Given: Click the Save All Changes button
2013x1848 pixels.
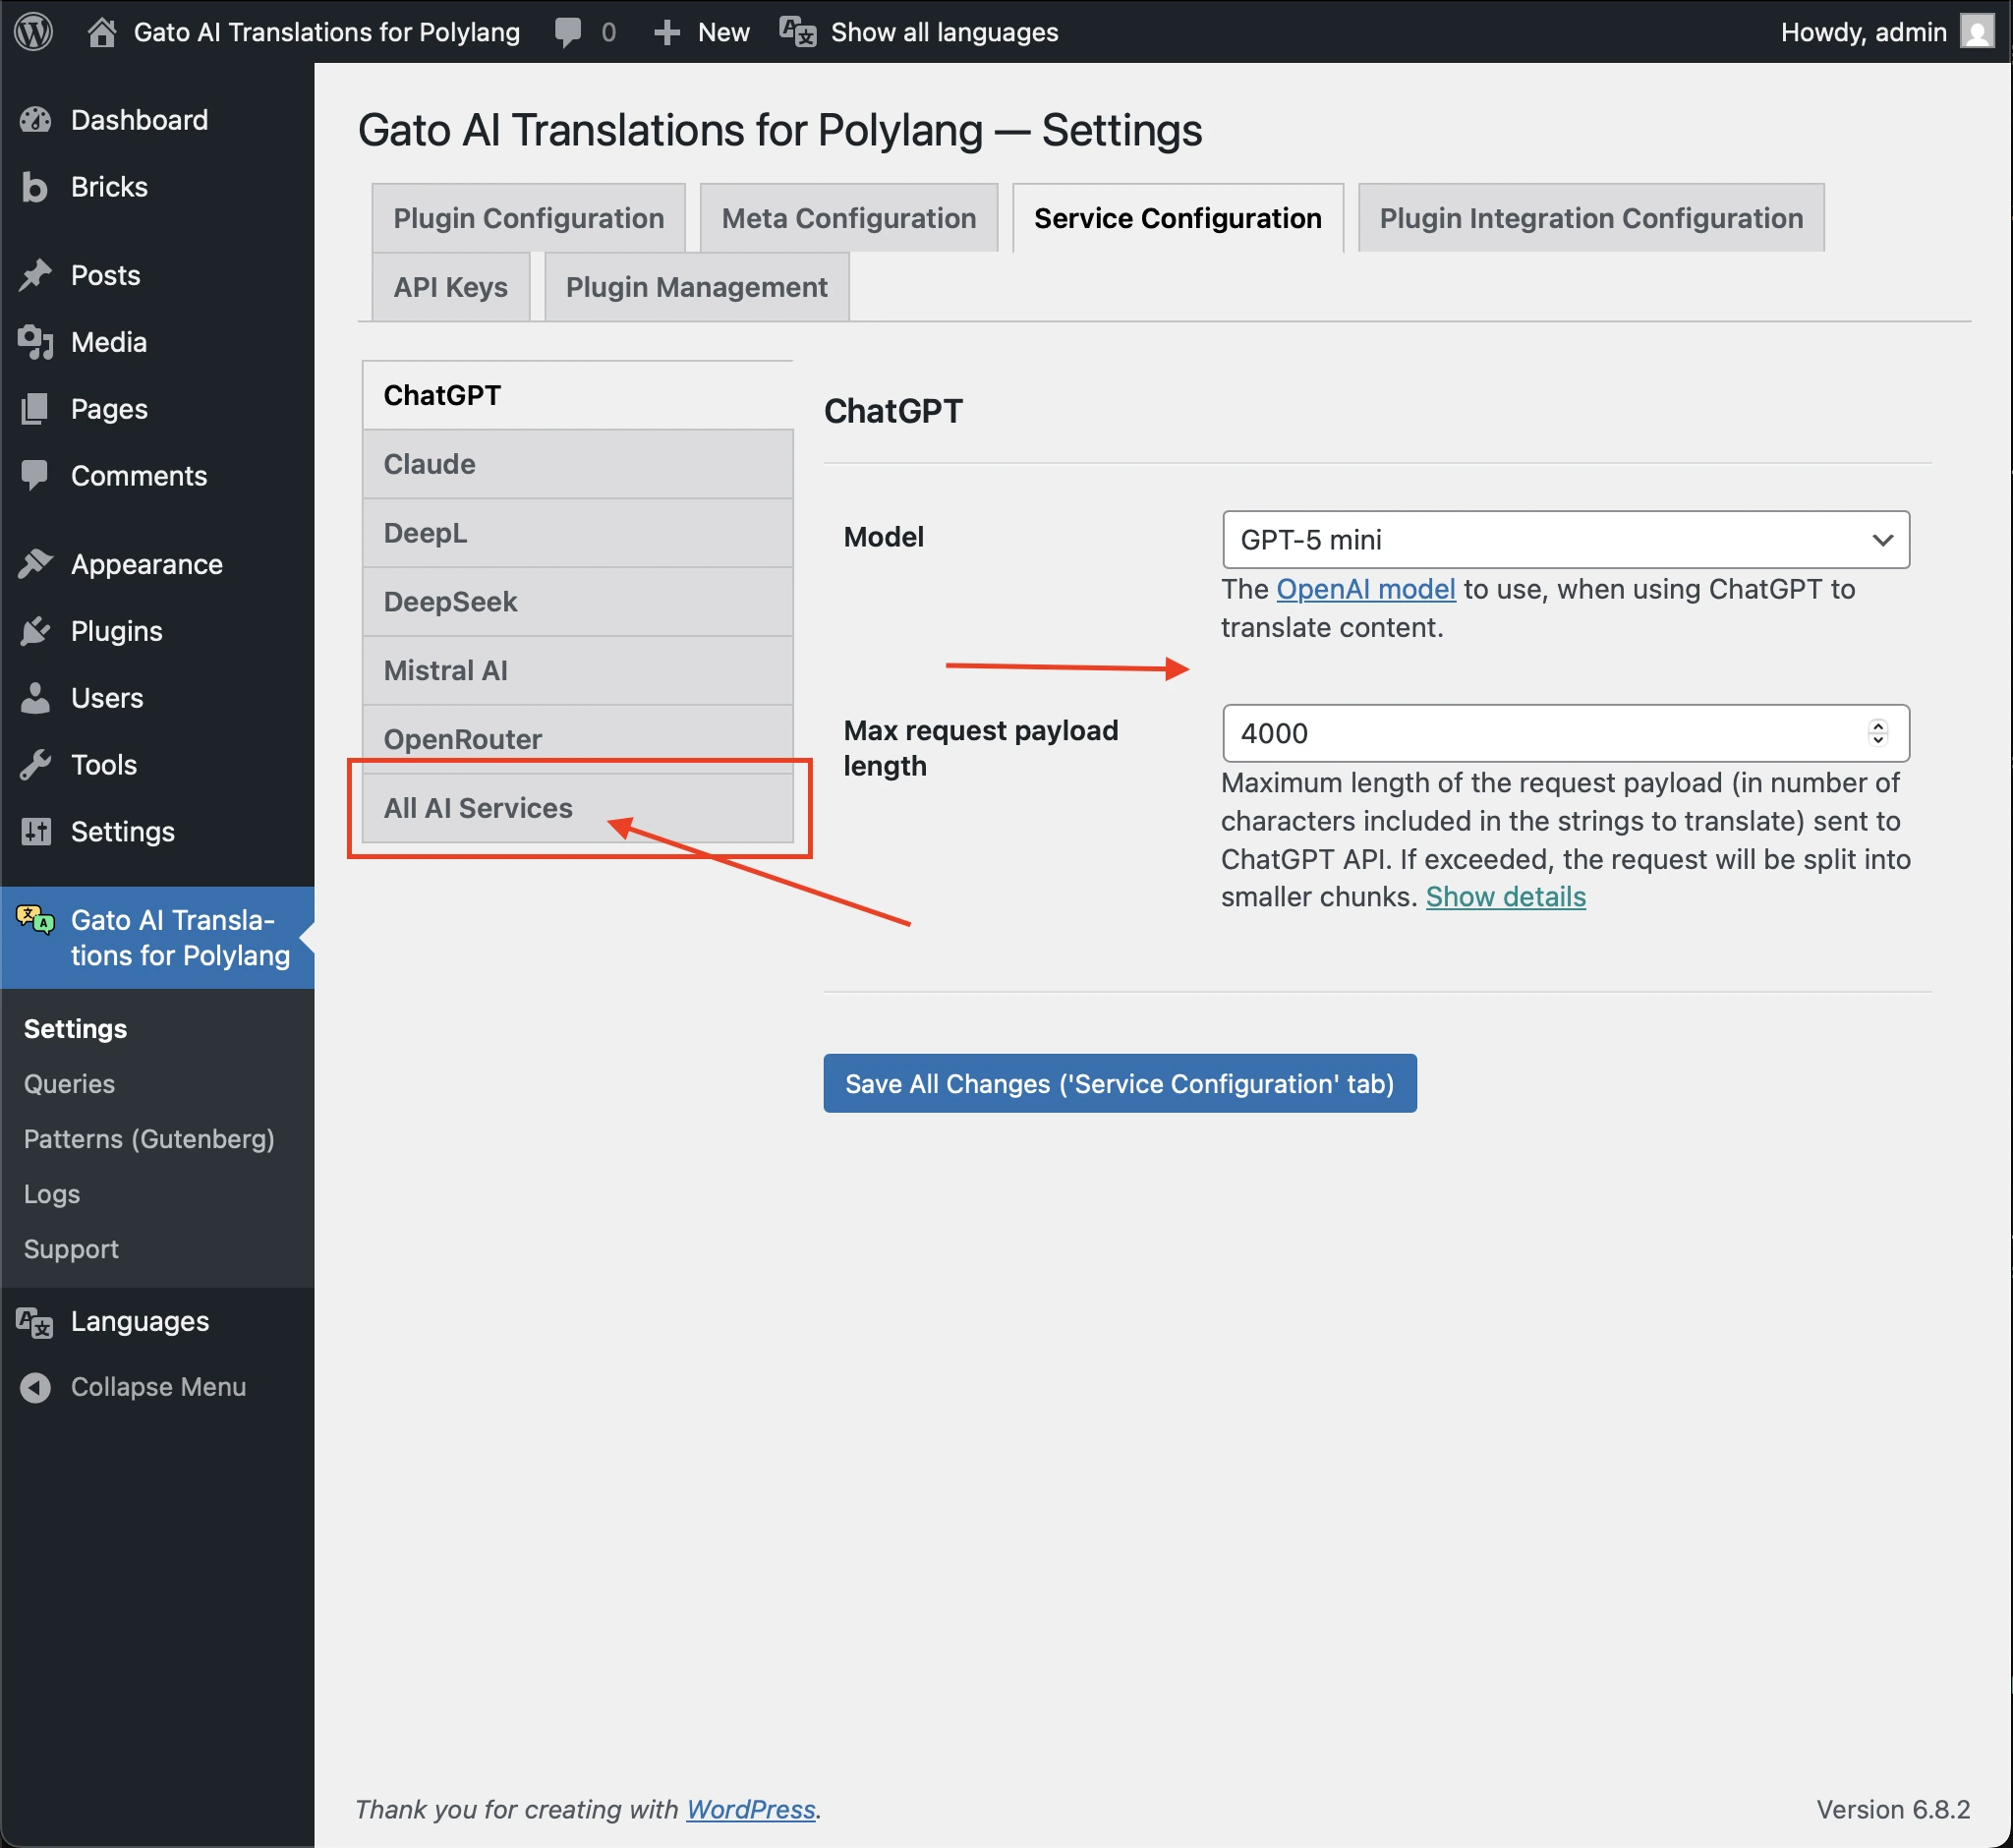Looking at the screenshot, I should (1119, 1083).
